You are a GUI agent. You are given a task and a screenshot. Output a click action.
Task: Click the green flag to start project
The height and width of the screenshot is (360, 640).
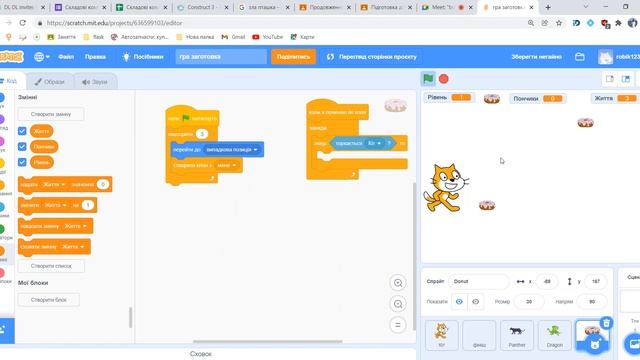(x=428, y=79)
